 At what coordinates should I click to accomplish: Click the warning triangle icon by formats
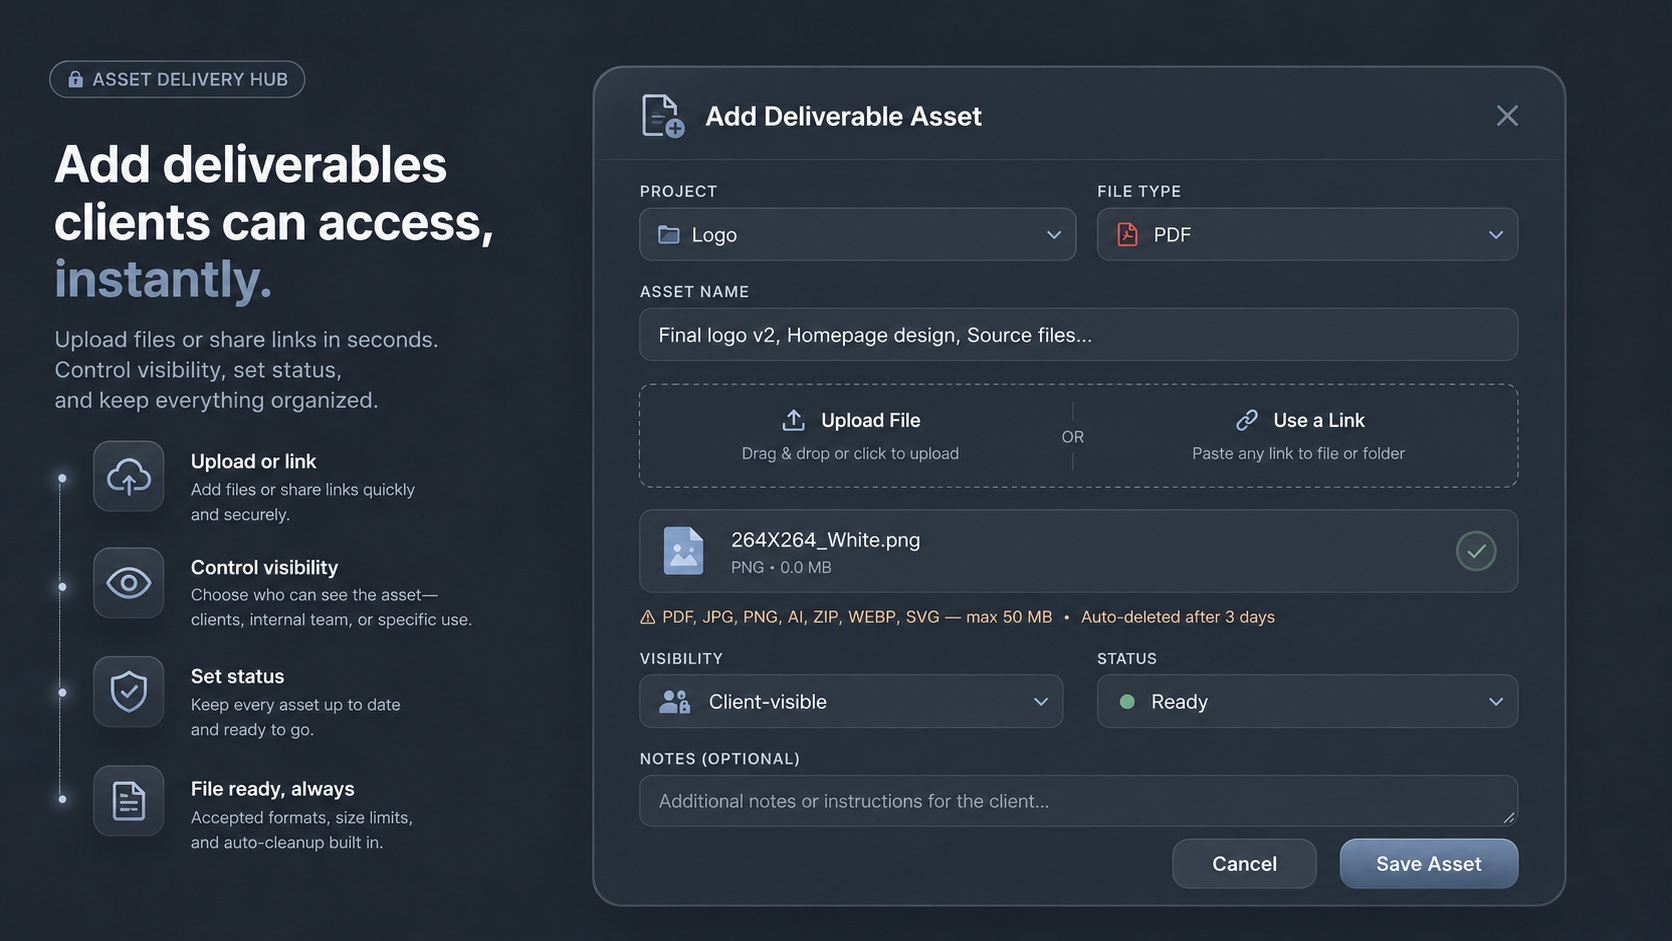pyautogui.click(x=648, y=617)
